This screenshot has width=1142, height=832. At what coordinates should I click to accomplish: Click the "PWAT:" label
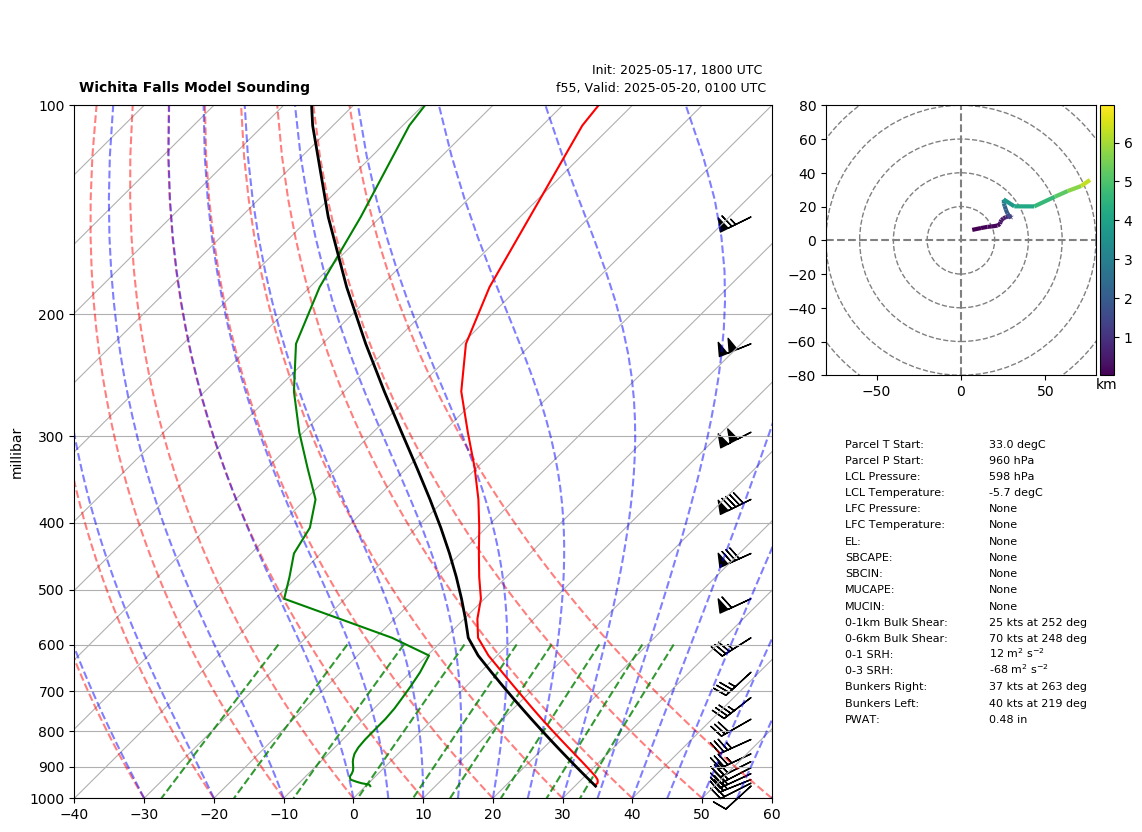pyautogui.click(x=862, y=719)
